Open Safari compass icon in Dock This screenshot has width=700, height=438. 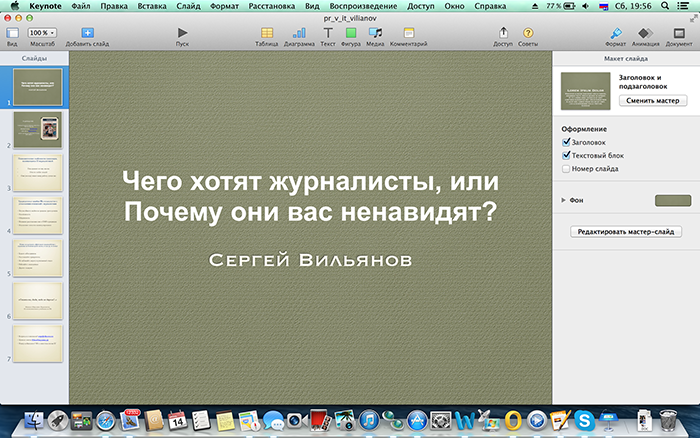pyautogui.click(x=106, y=421)
